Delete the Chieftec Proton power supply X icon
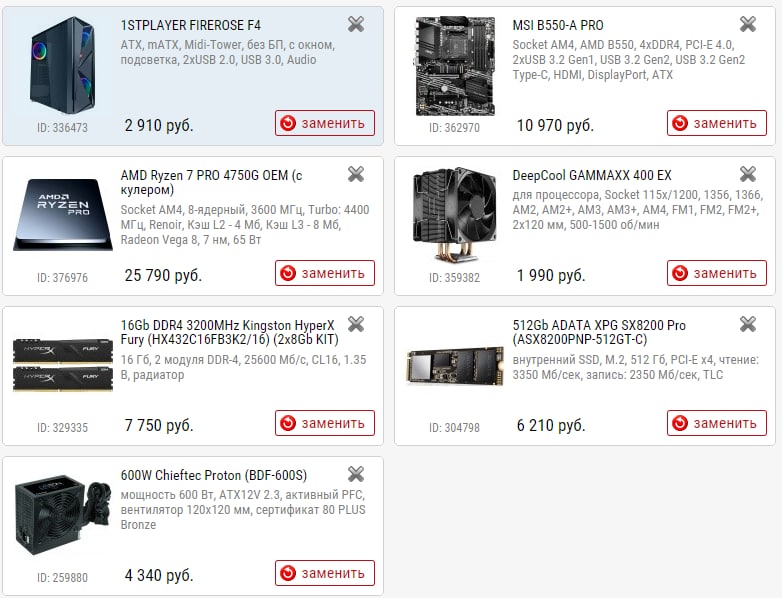782x598 pixels. tap(356, 474)
